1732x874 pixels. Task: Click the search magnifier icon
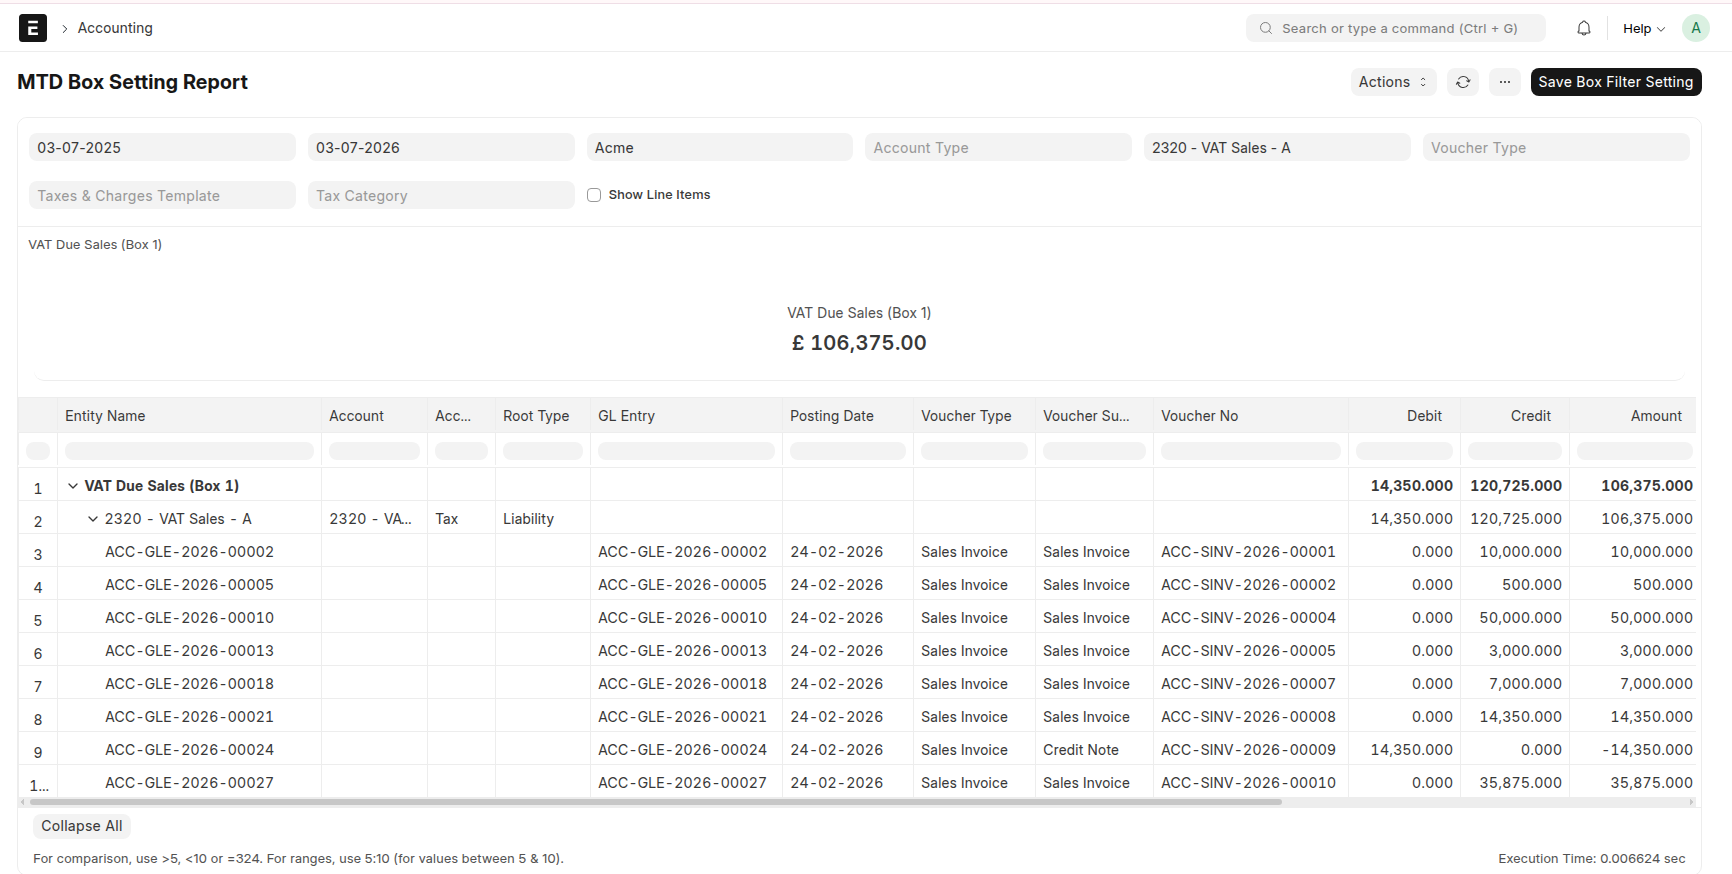(x=1266, y=28)
